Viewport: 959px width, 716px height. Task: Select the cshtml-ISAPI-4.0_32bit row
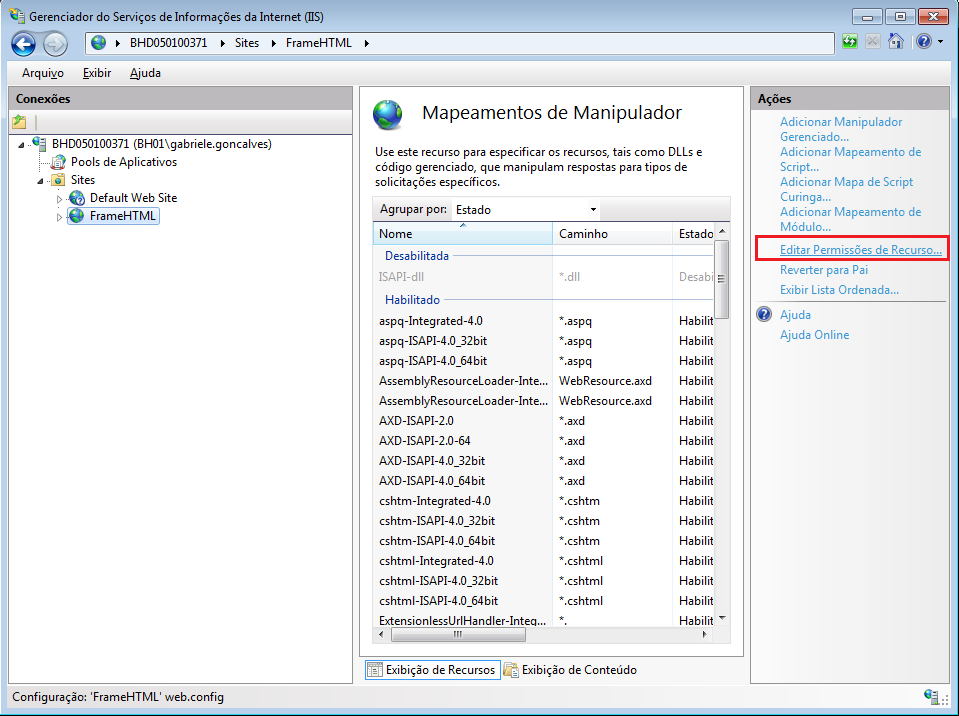pos(543,581)
